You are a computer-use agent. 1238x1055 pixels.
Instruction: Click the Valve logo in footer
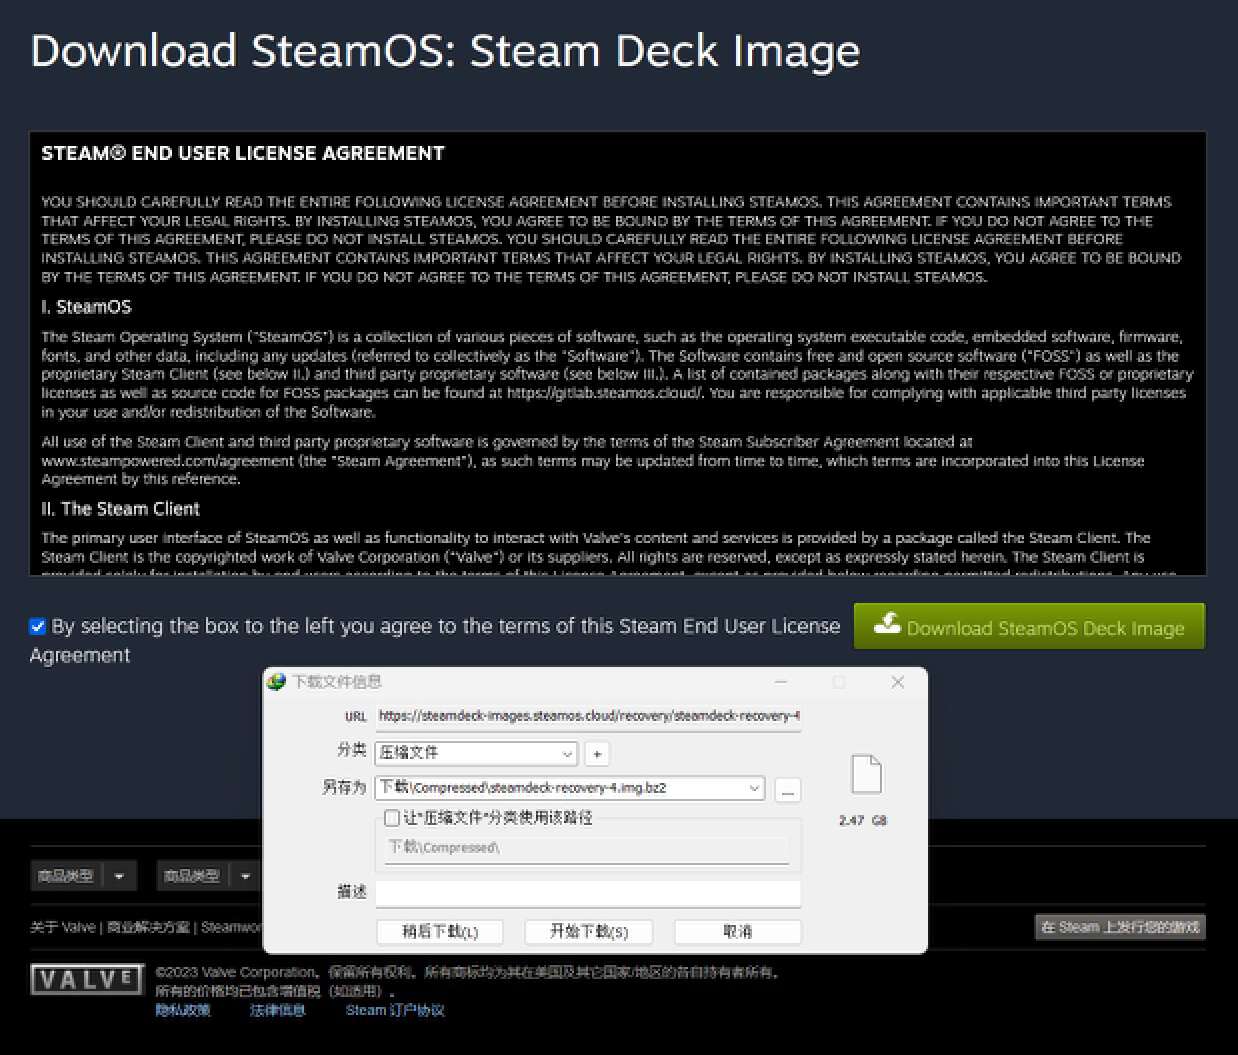click(87, 980)
